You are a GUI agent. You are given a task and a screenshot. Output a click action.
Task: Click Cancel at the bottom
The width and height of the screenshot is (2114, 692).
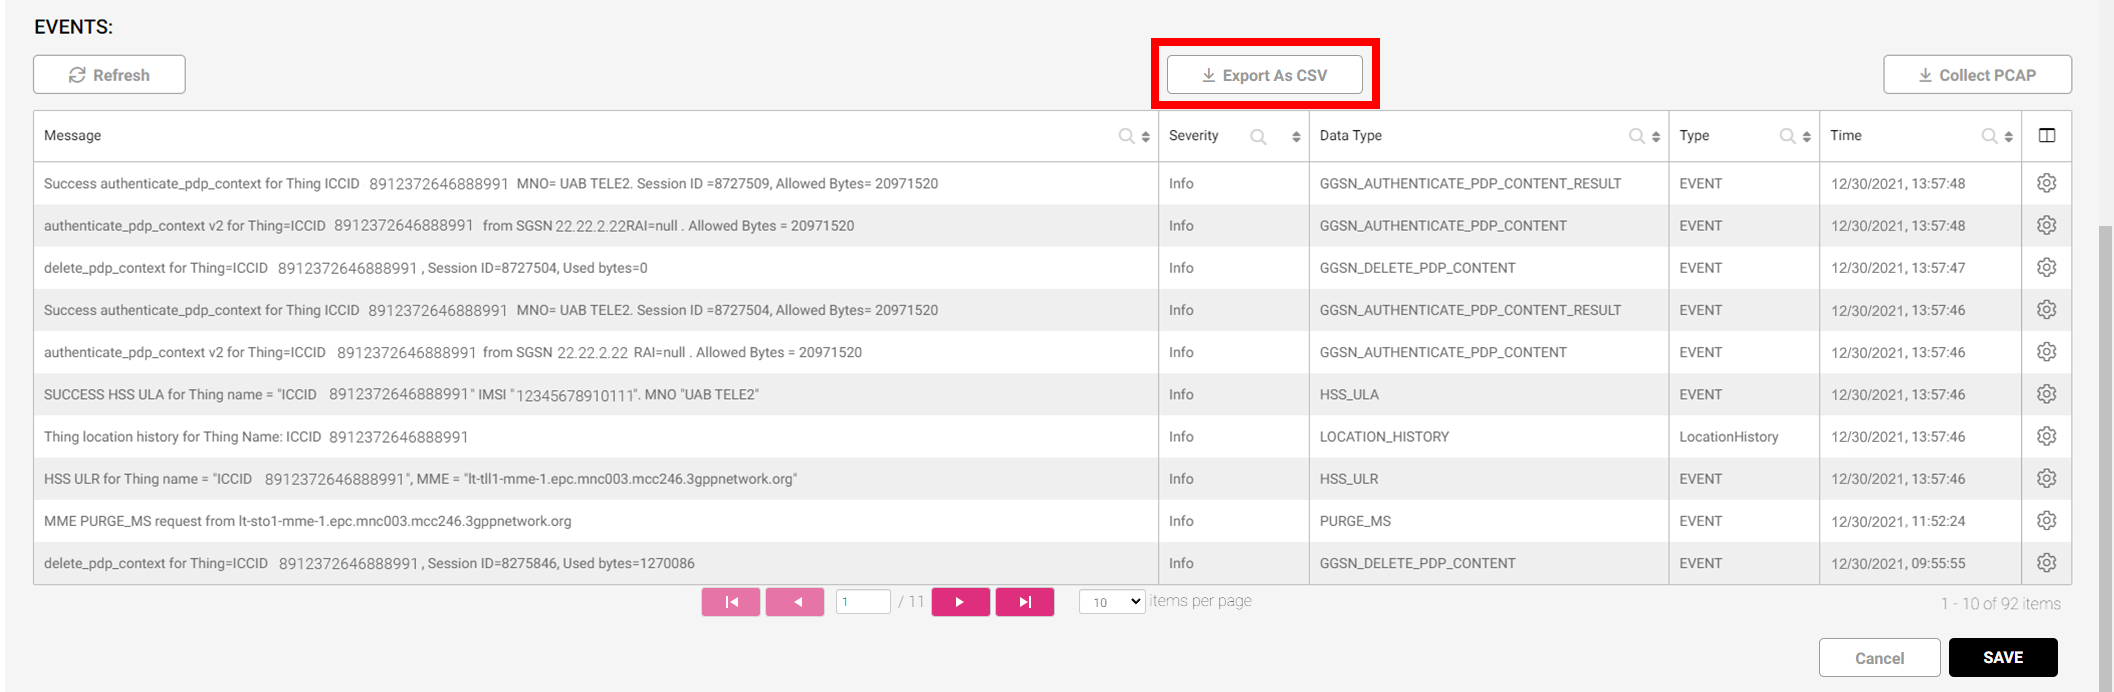1879,658
